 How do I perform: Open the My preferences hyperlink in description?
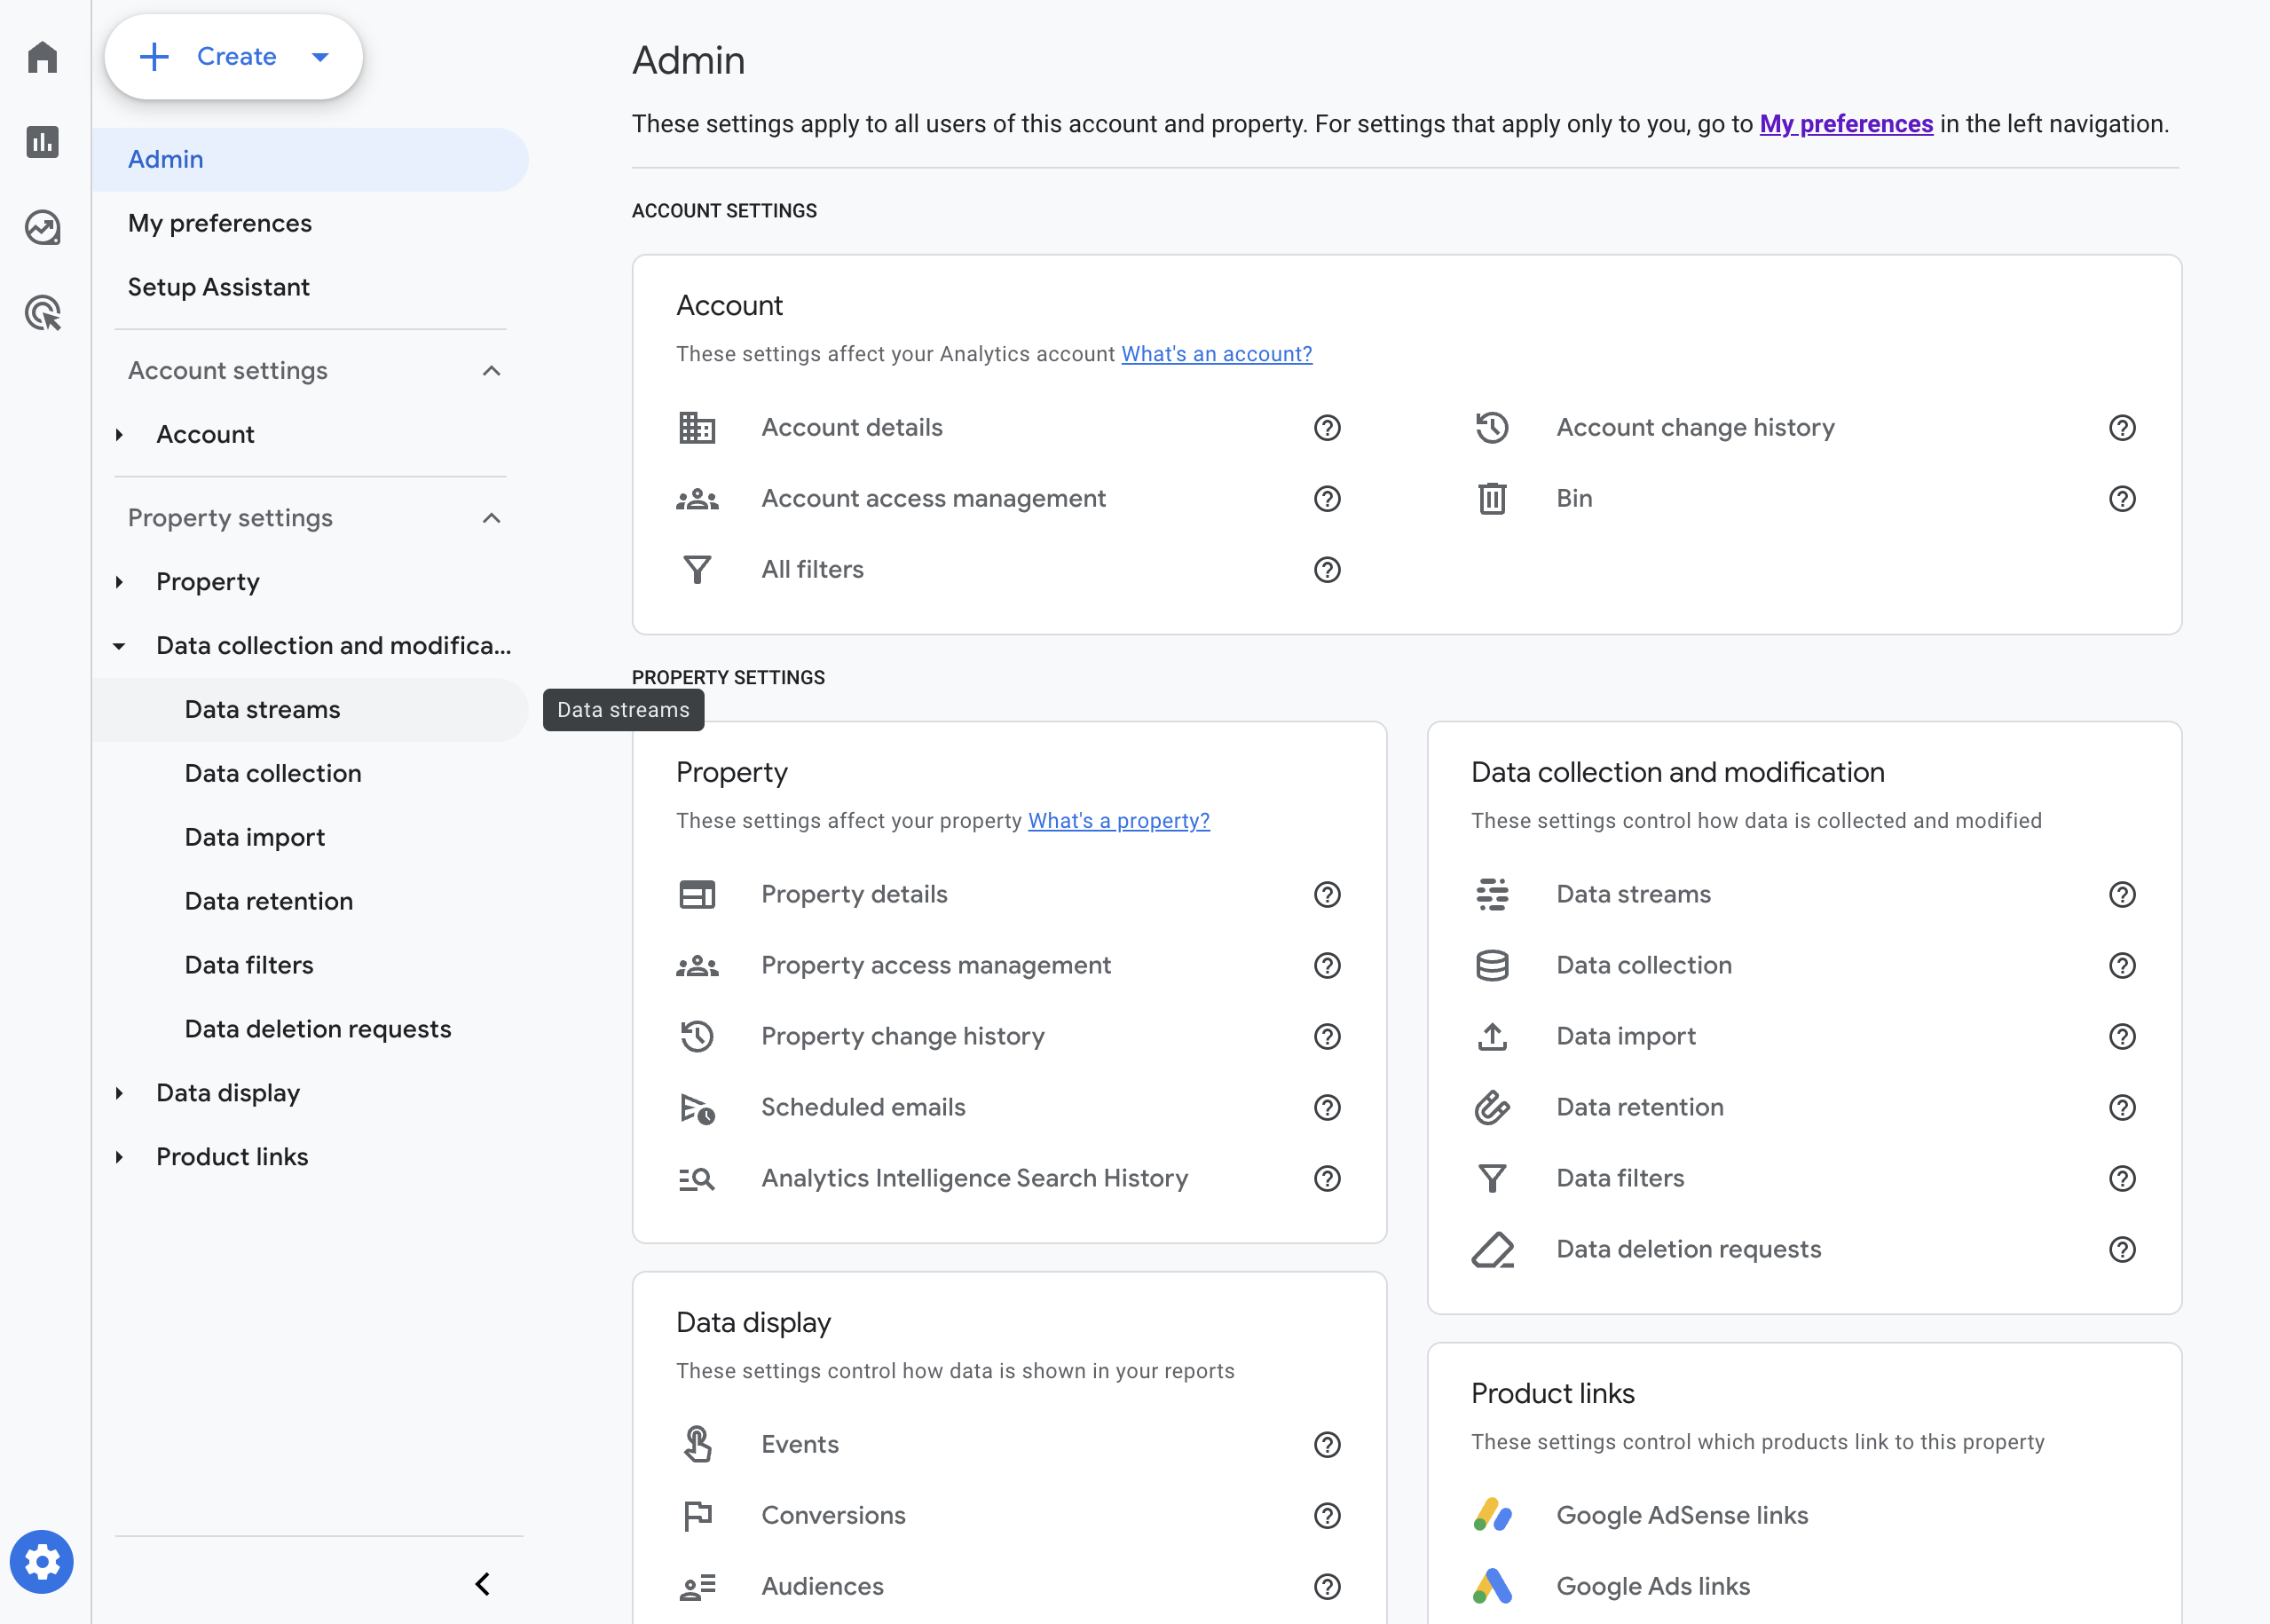pos(1846,124)
